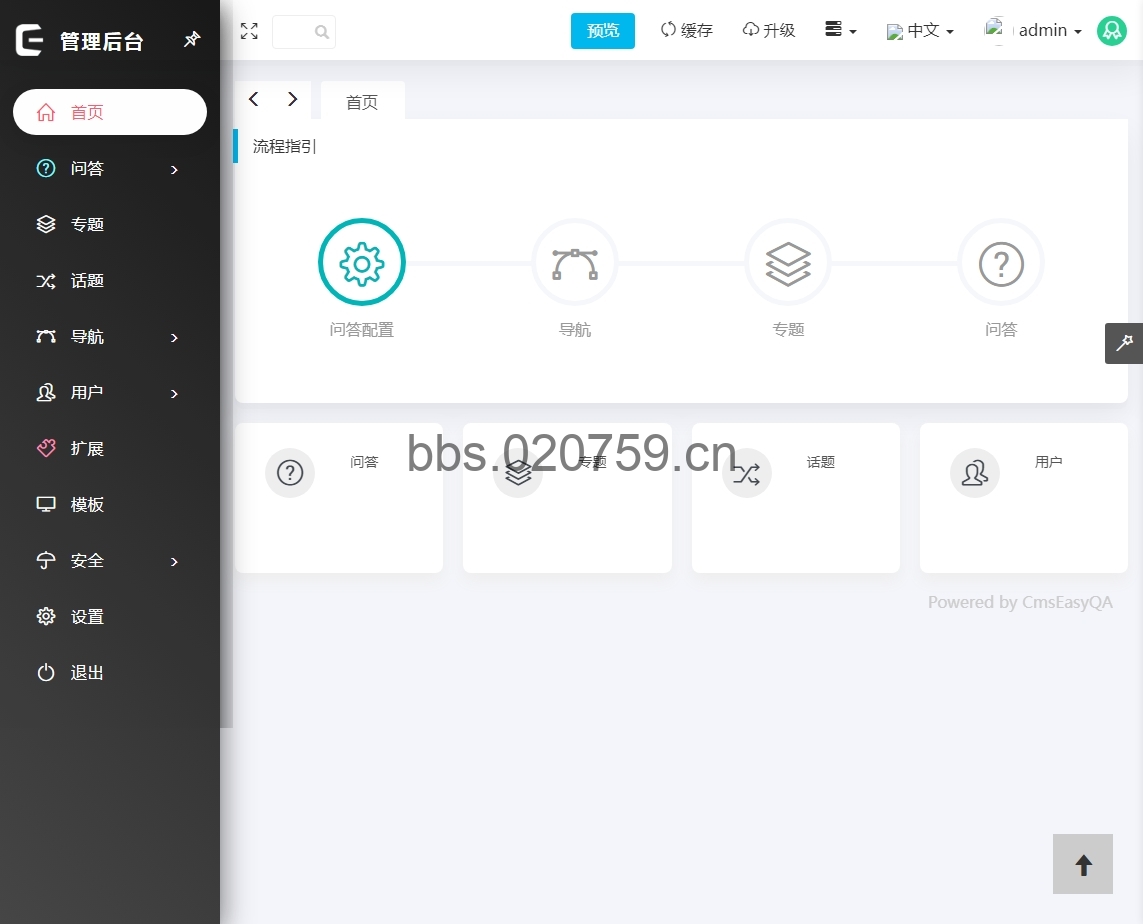Toggle fullscreen with the expand icon
Screen dimensions: 1143x924
[x=249, y=31]
